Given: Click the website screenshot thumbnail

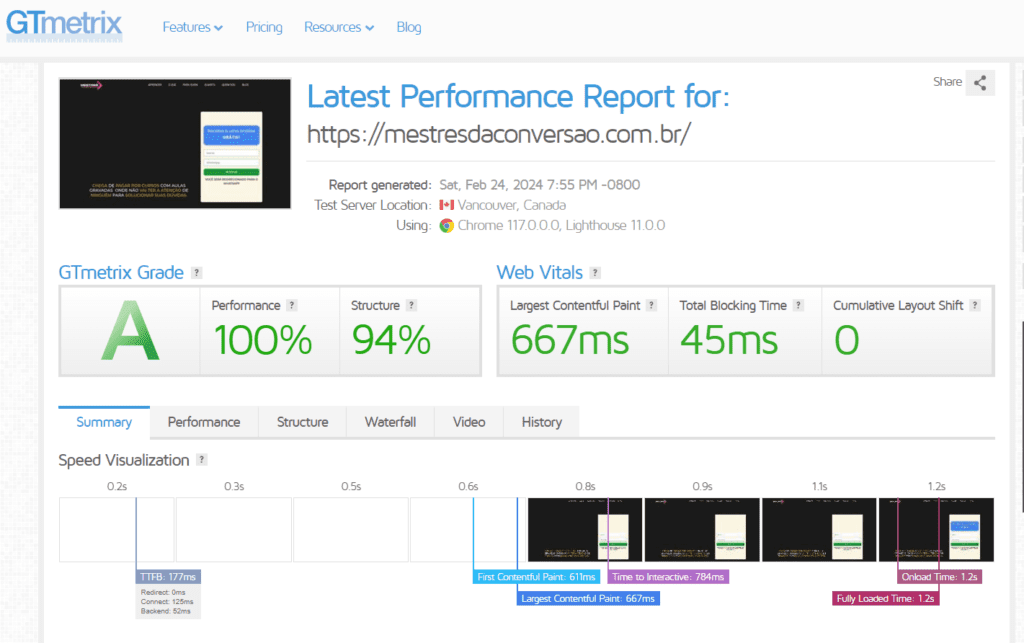Looking at the screenshot, I should point(175,143).
